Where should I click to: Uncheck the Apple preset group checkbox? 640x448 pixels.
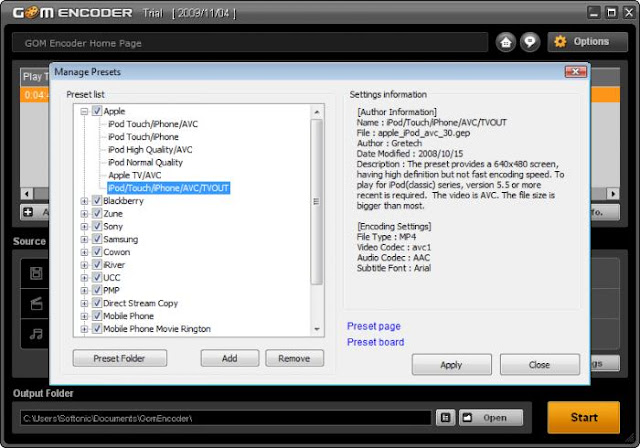97,111
